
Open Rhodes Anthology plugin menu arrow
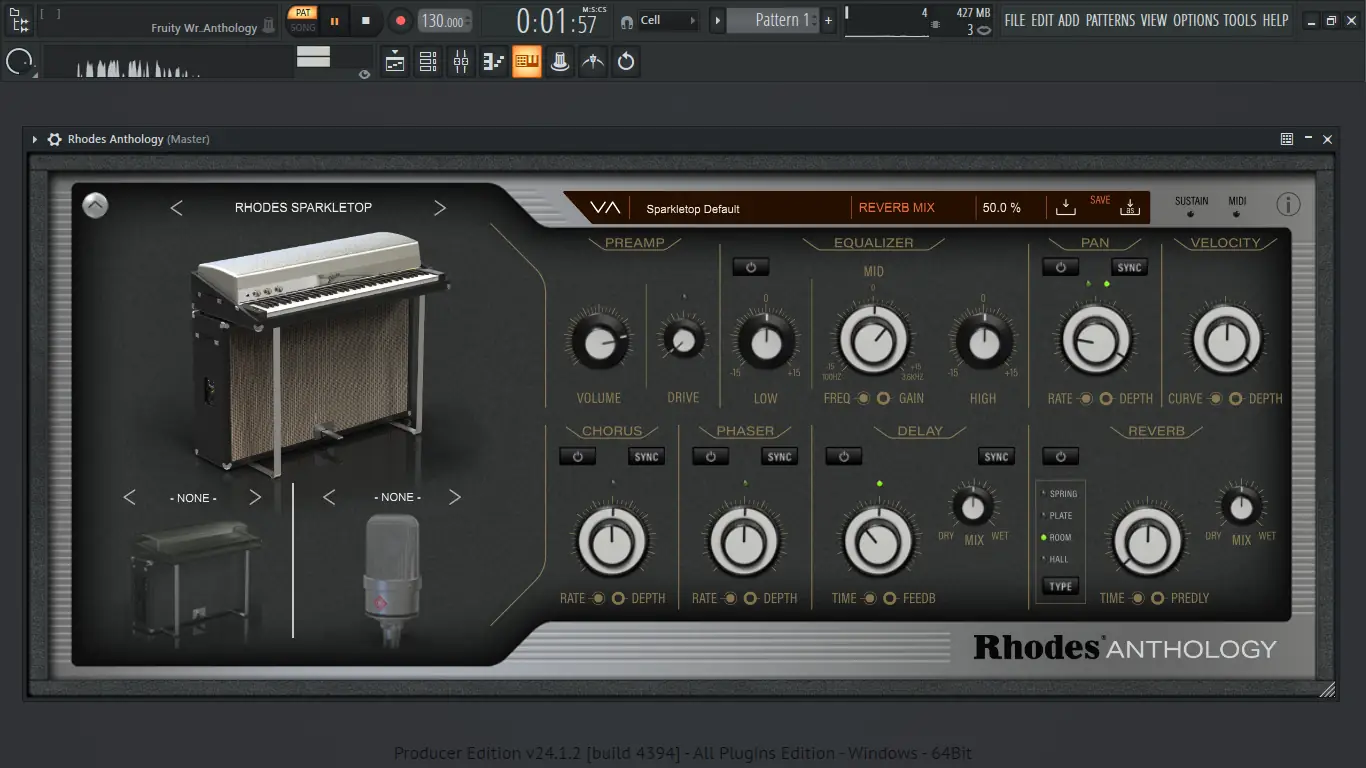pos(35,139)
